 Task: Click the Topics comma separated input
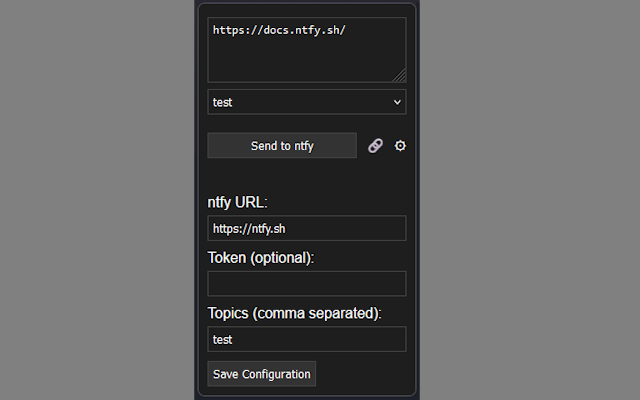point(306,339)
